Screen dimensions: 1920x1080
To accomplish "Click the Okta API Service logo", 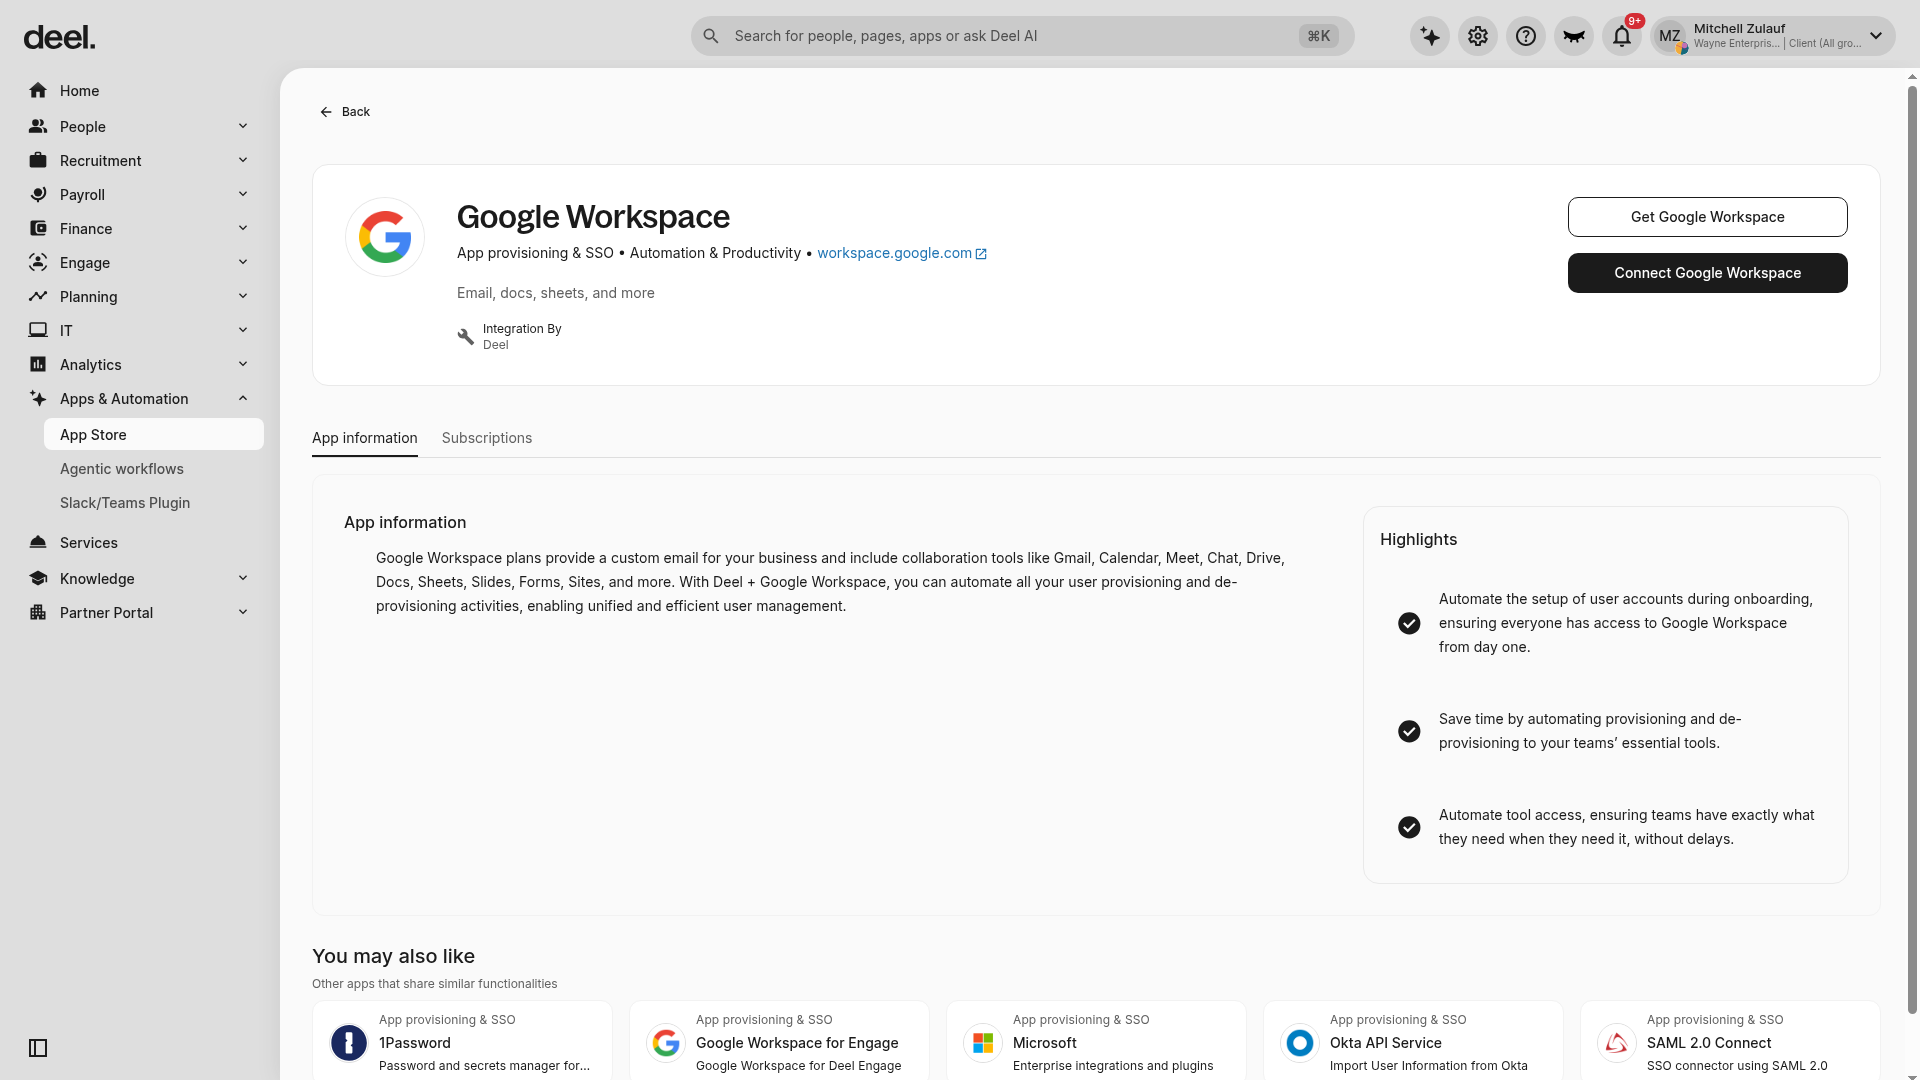I will (1300, 1043).
